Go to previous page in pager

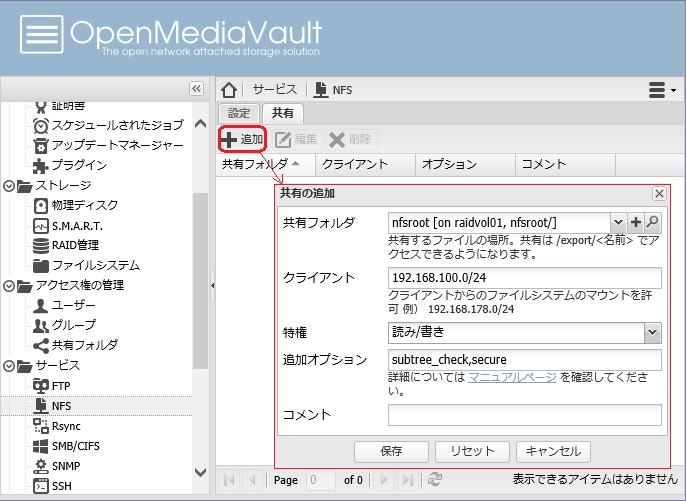(252, 480)
